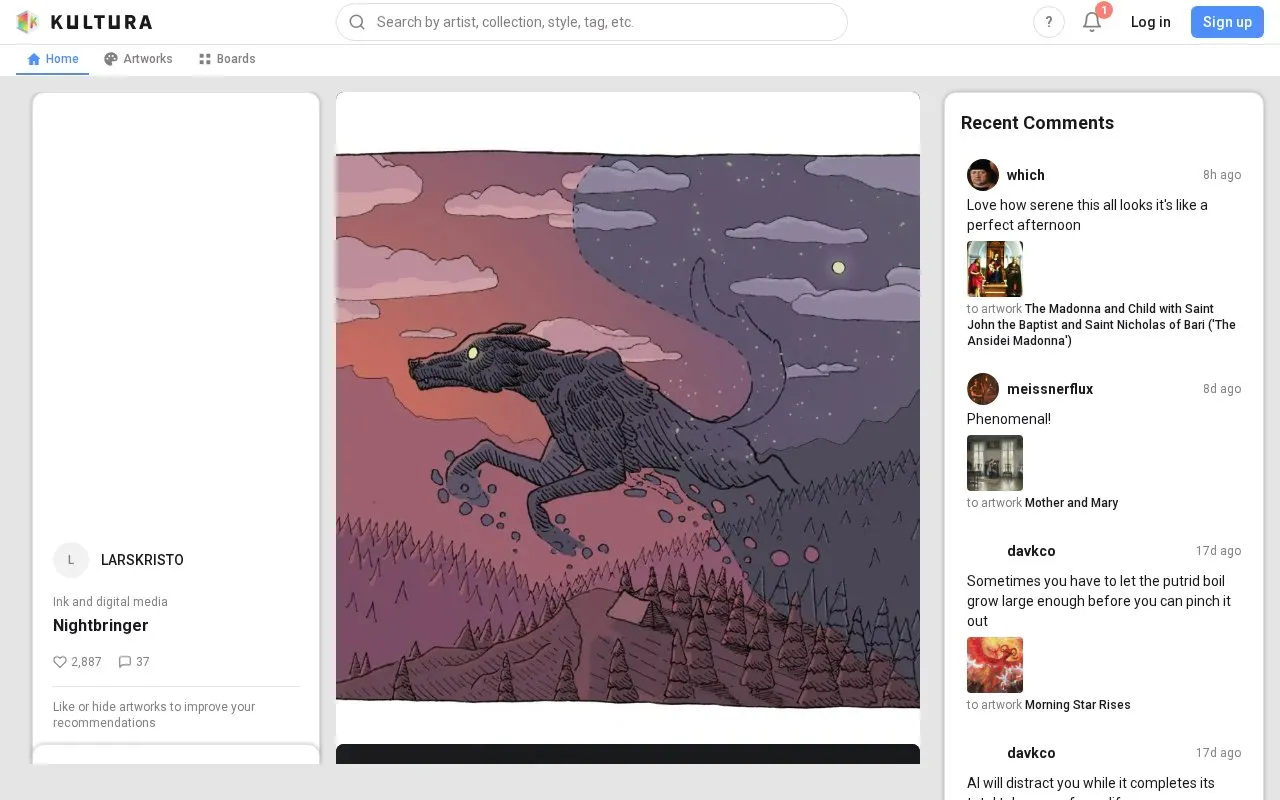The height and width of the screenshot is (800, 1280).
Task: Open the username link 'which'
Action: (x=1025, y=175)
